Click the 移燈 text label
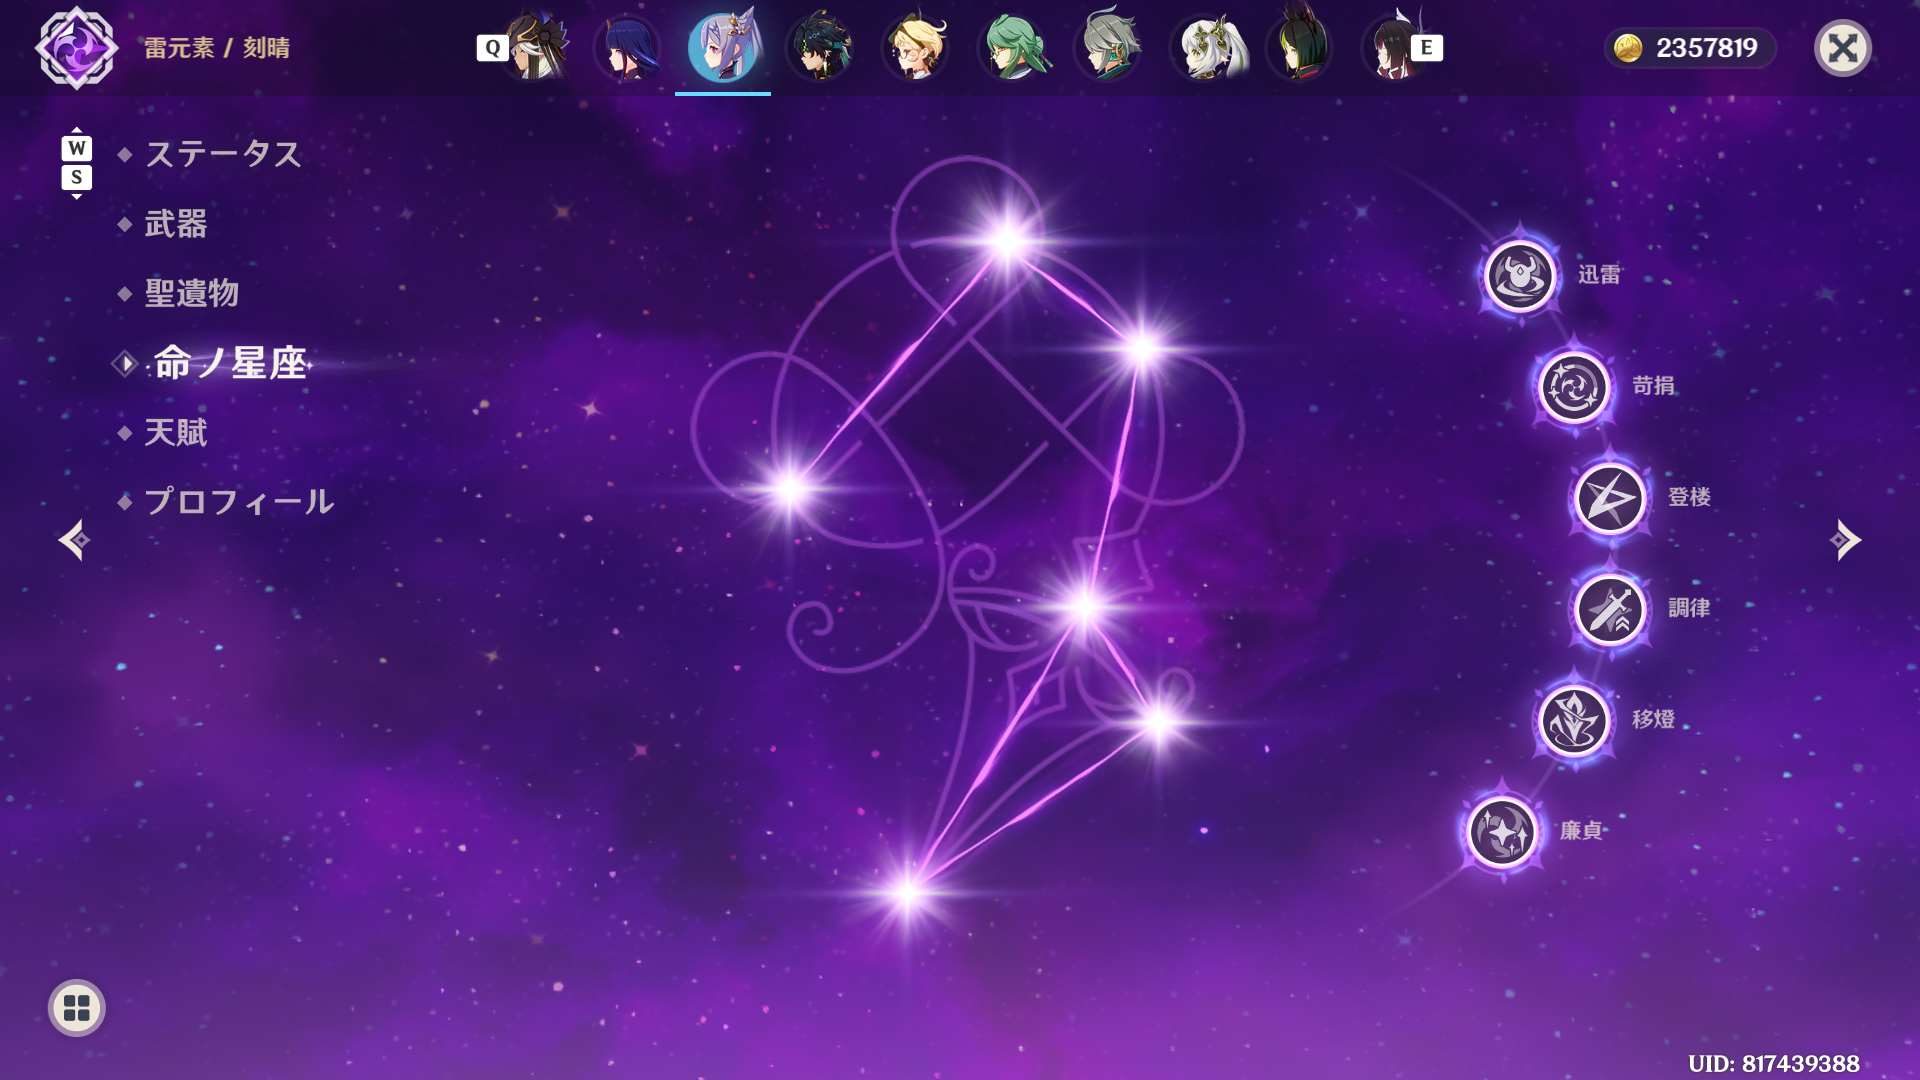 (x=1653, y=719)
